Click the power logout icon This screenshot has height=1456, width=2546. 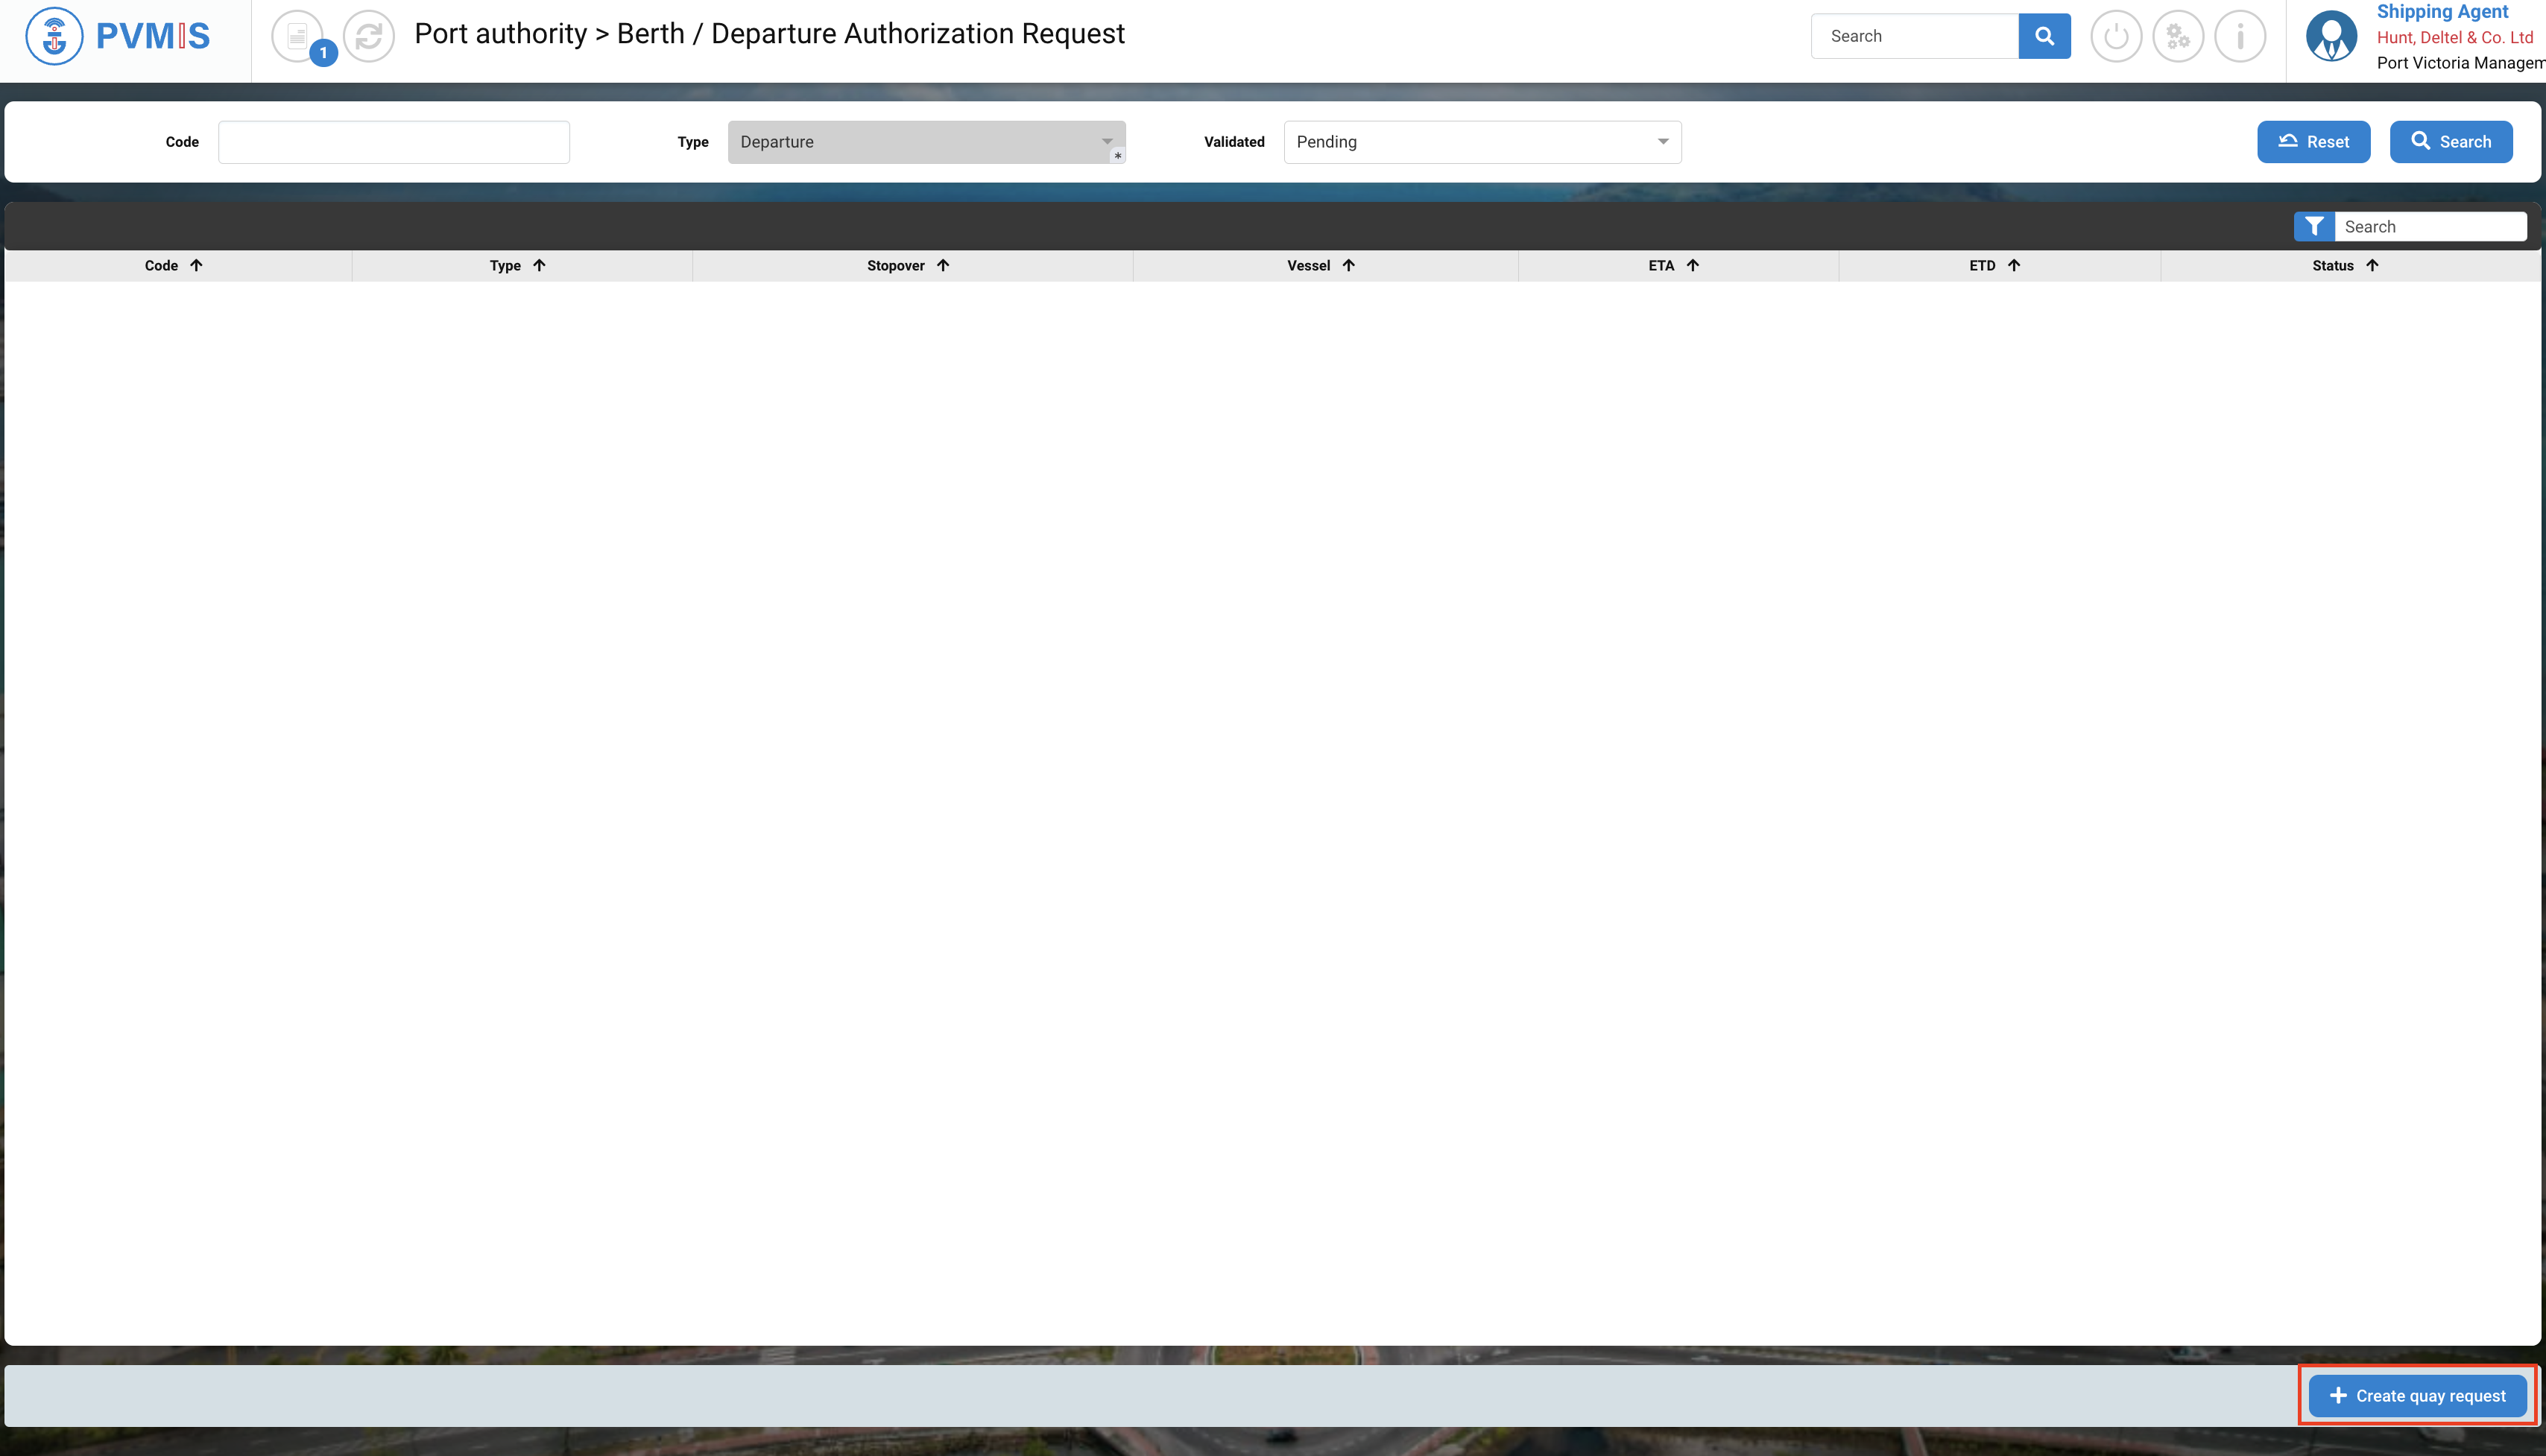point(2116,37)
